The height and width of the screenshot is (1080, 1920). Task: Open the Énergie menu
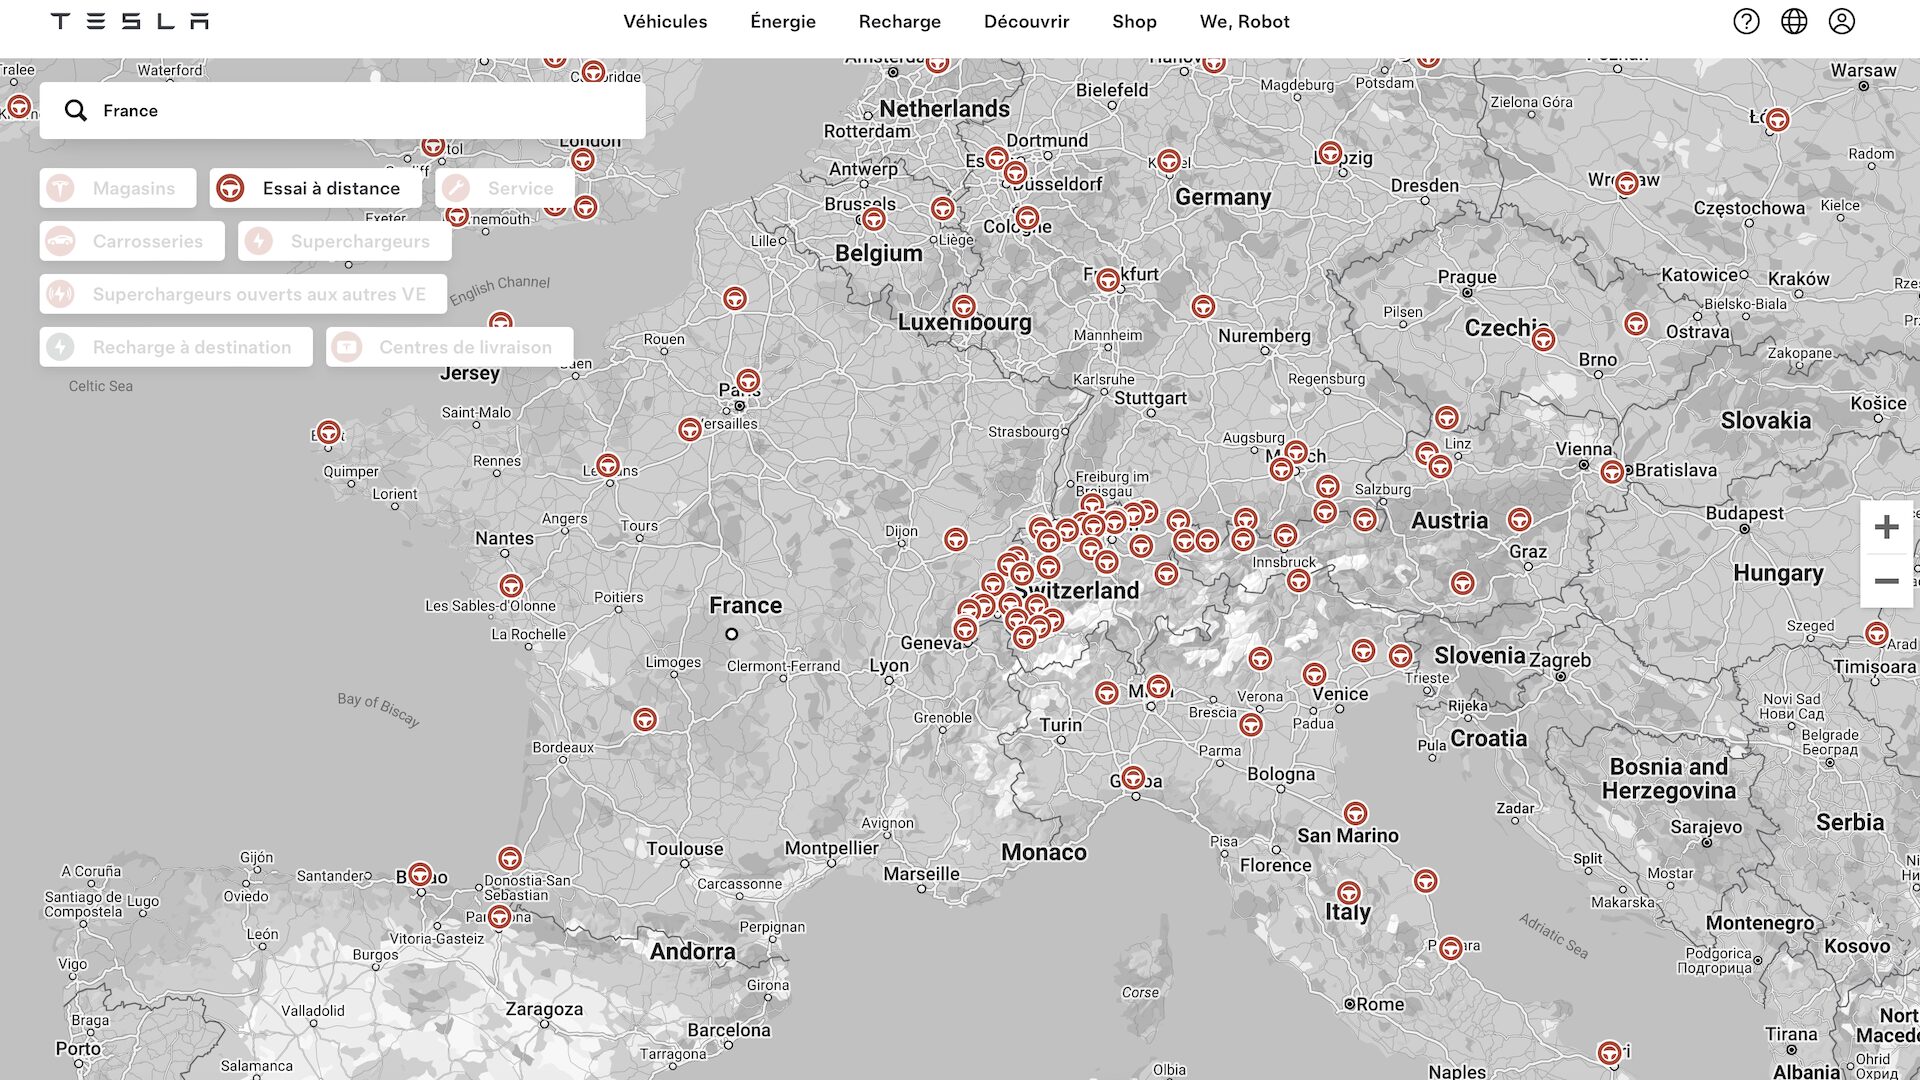click(x=783, y=21)
